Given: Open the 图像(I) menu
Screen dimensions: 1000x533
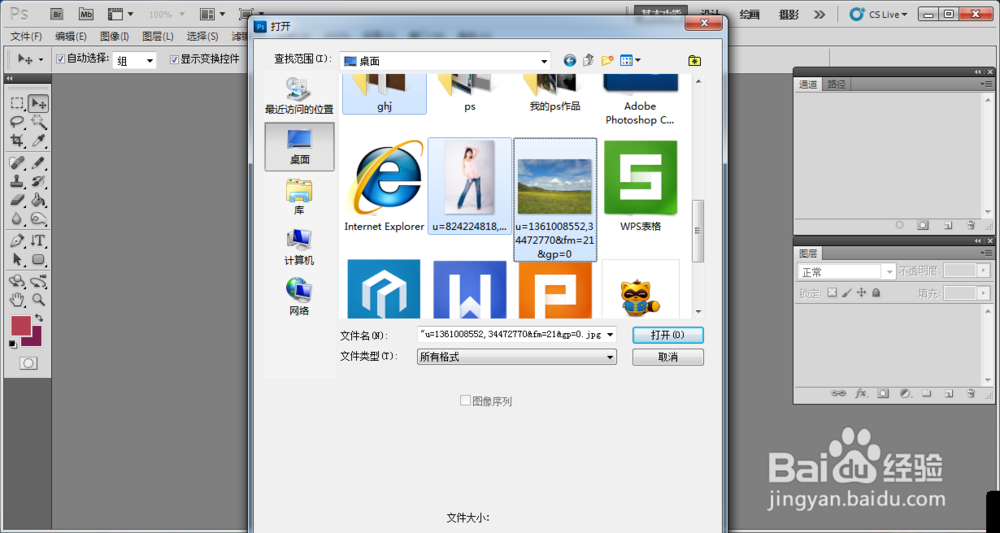Looking at the screenshot, I should tap(115, 36).
